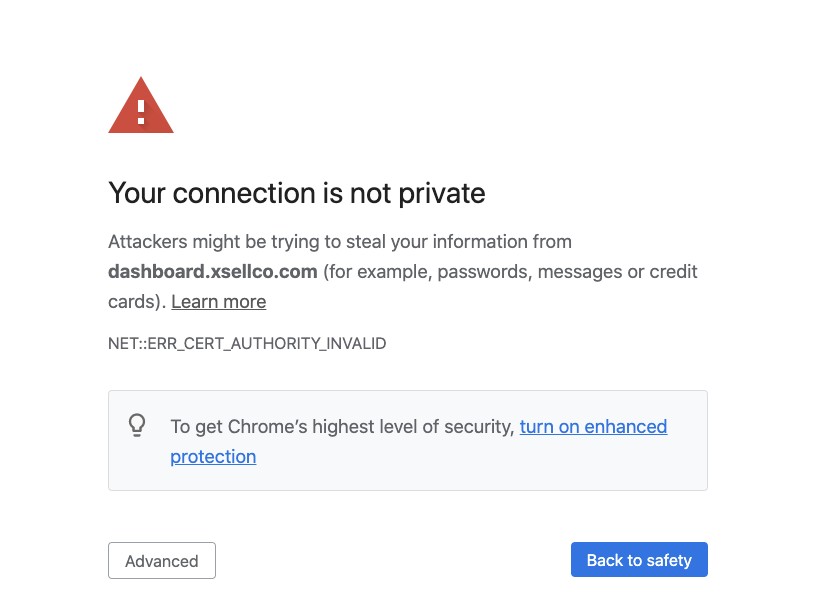Go back to safety
830x605 pixels.
[639, 559]
